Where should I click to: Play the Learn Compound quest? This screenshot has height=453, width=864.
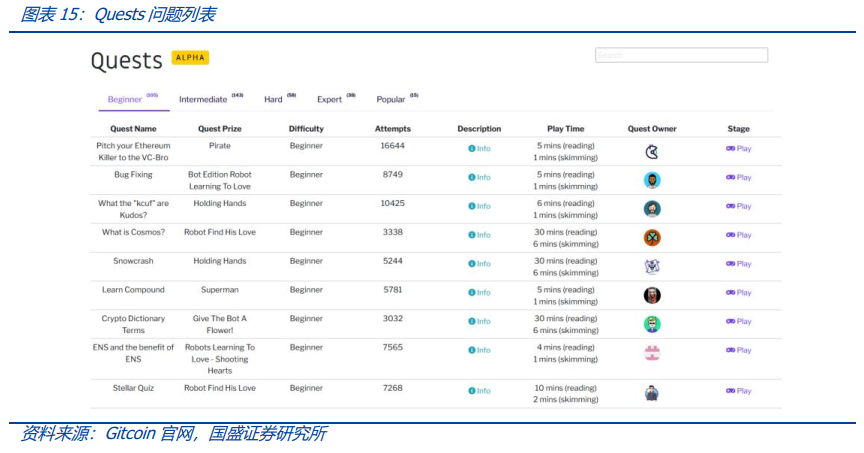(x=738, y=292)
